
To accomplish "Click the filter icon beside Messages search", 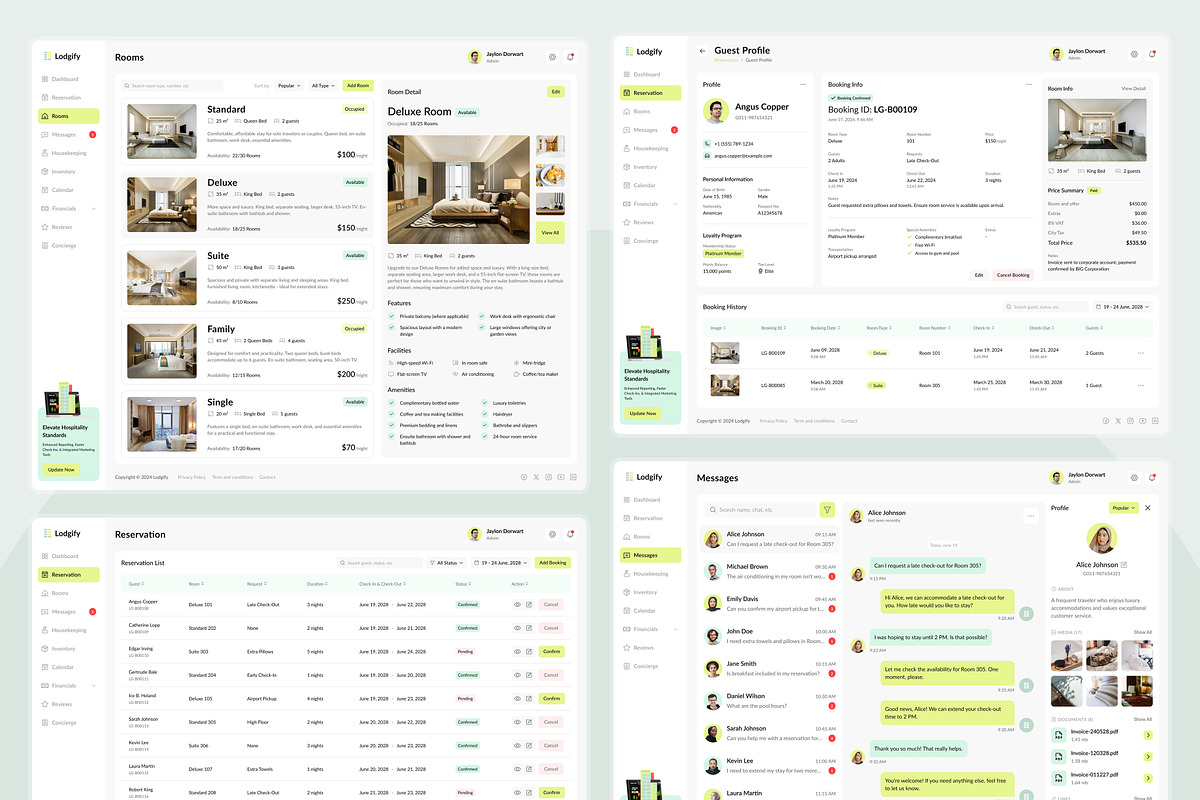I will (827, 509).
